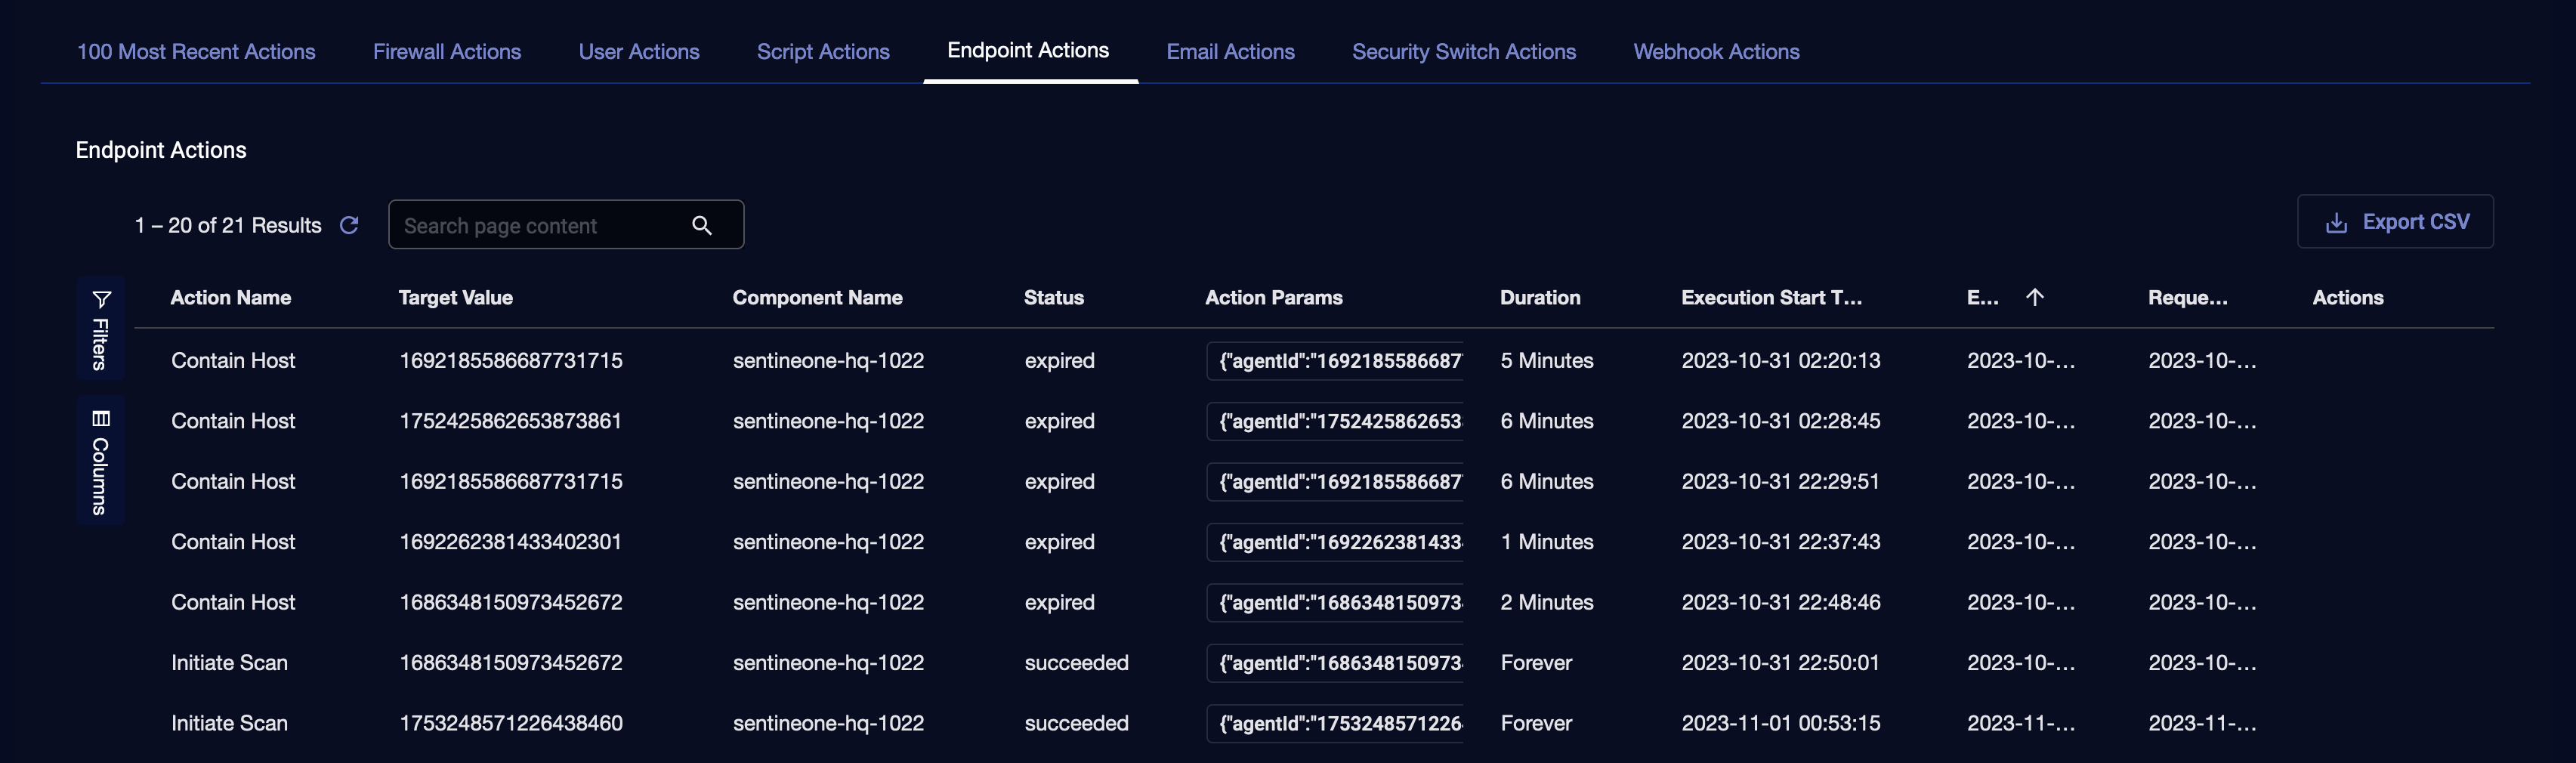Click the search magnifier icon
Image resolution: width=2576 pixels, height=763 pixels.
click(702, 225)
